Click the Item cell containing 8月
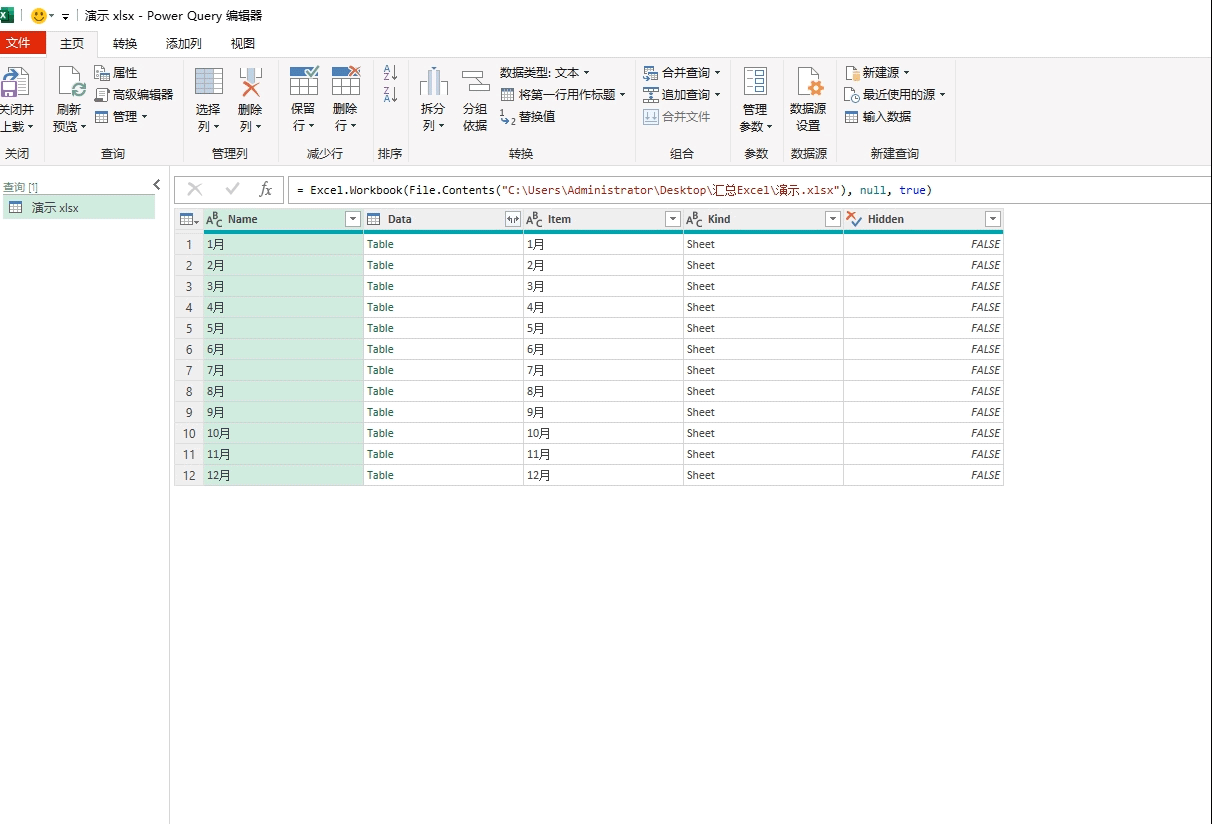 point(603,391)
